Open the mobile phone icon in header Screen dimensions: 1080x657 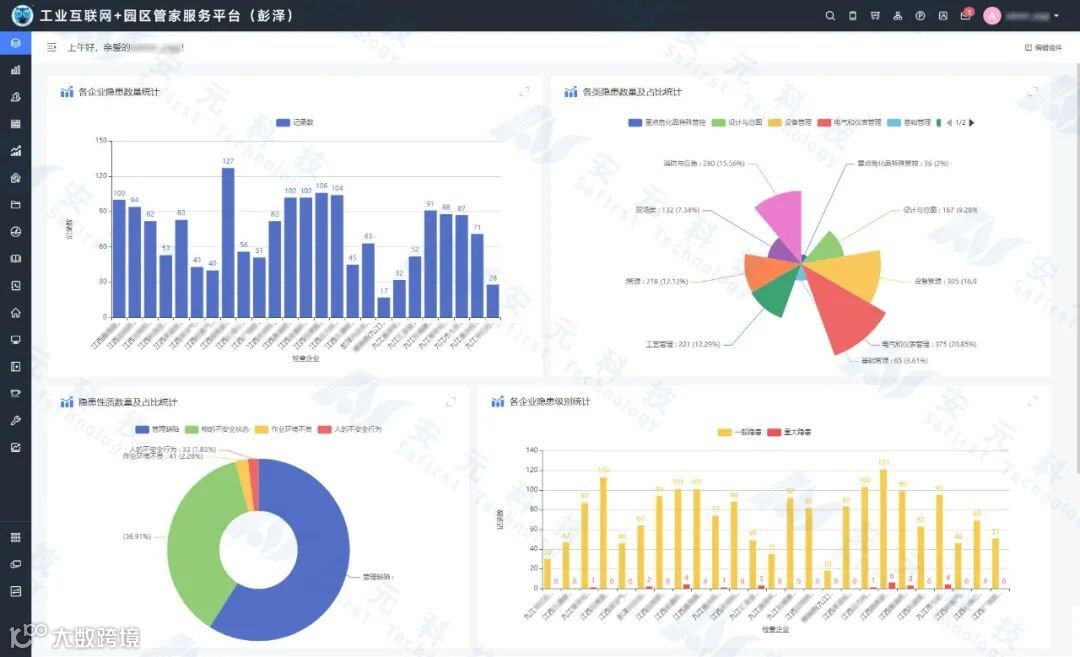(x=853, y=16)
